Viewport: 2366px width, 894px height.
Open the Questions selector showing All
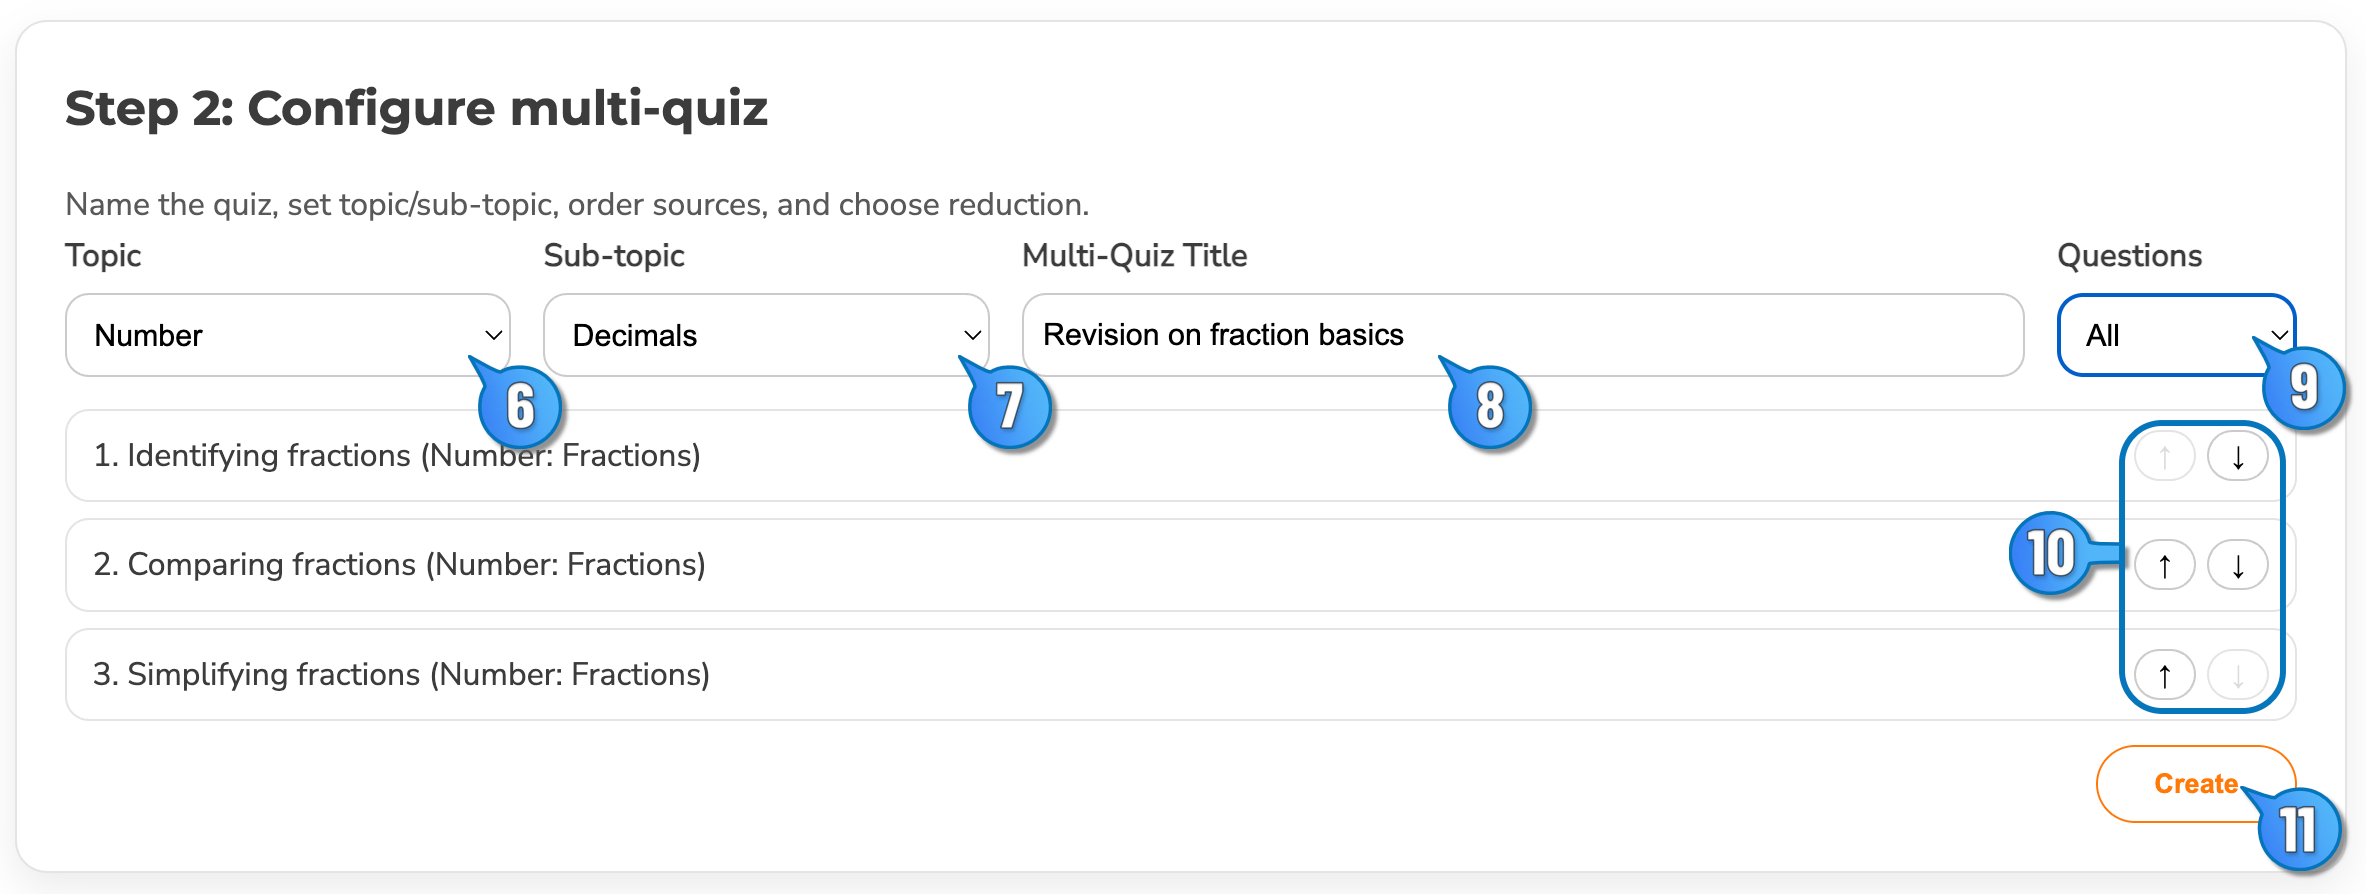pyautogui.click(x=2150, y=334)
